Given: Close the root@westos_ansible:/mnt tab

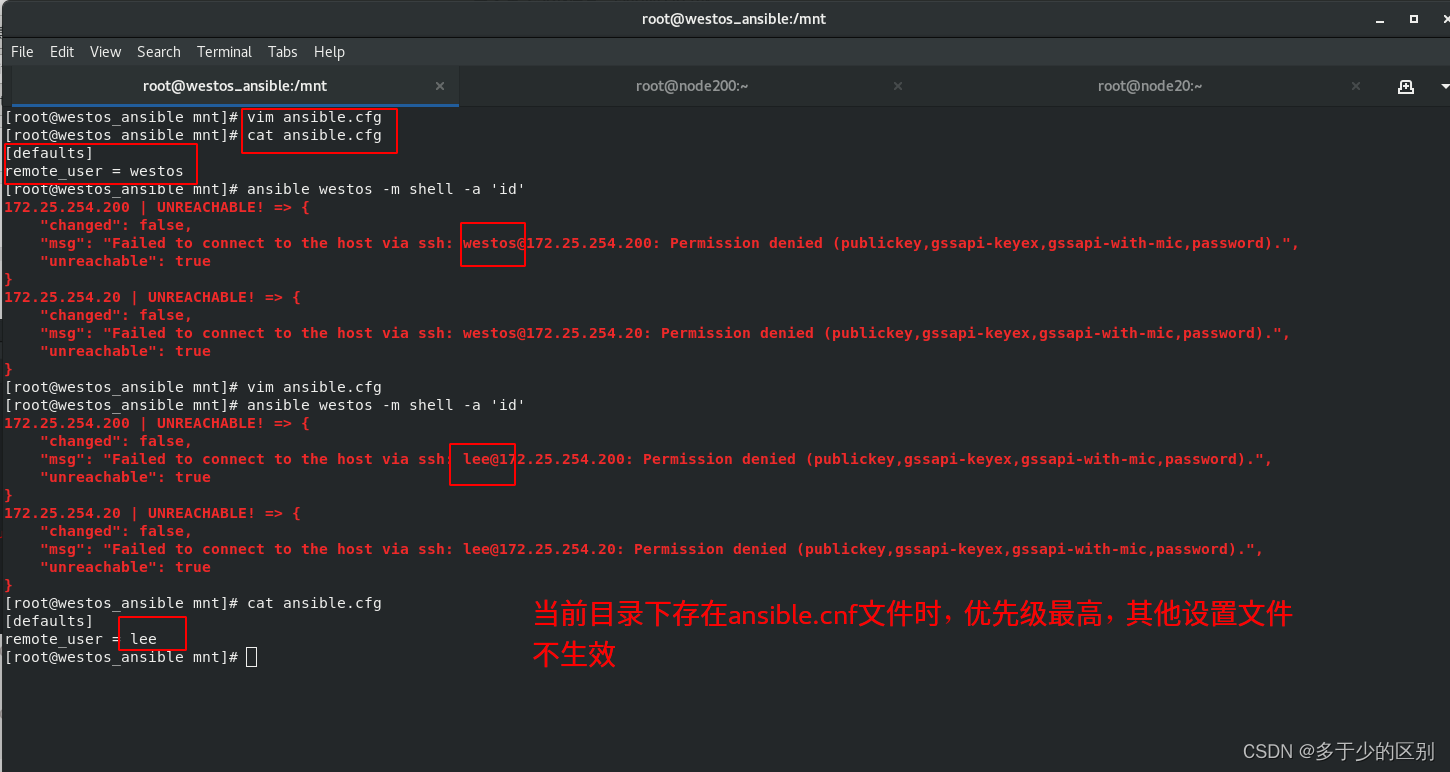Looking at the screenshot, I should click(x=440, y=86).
